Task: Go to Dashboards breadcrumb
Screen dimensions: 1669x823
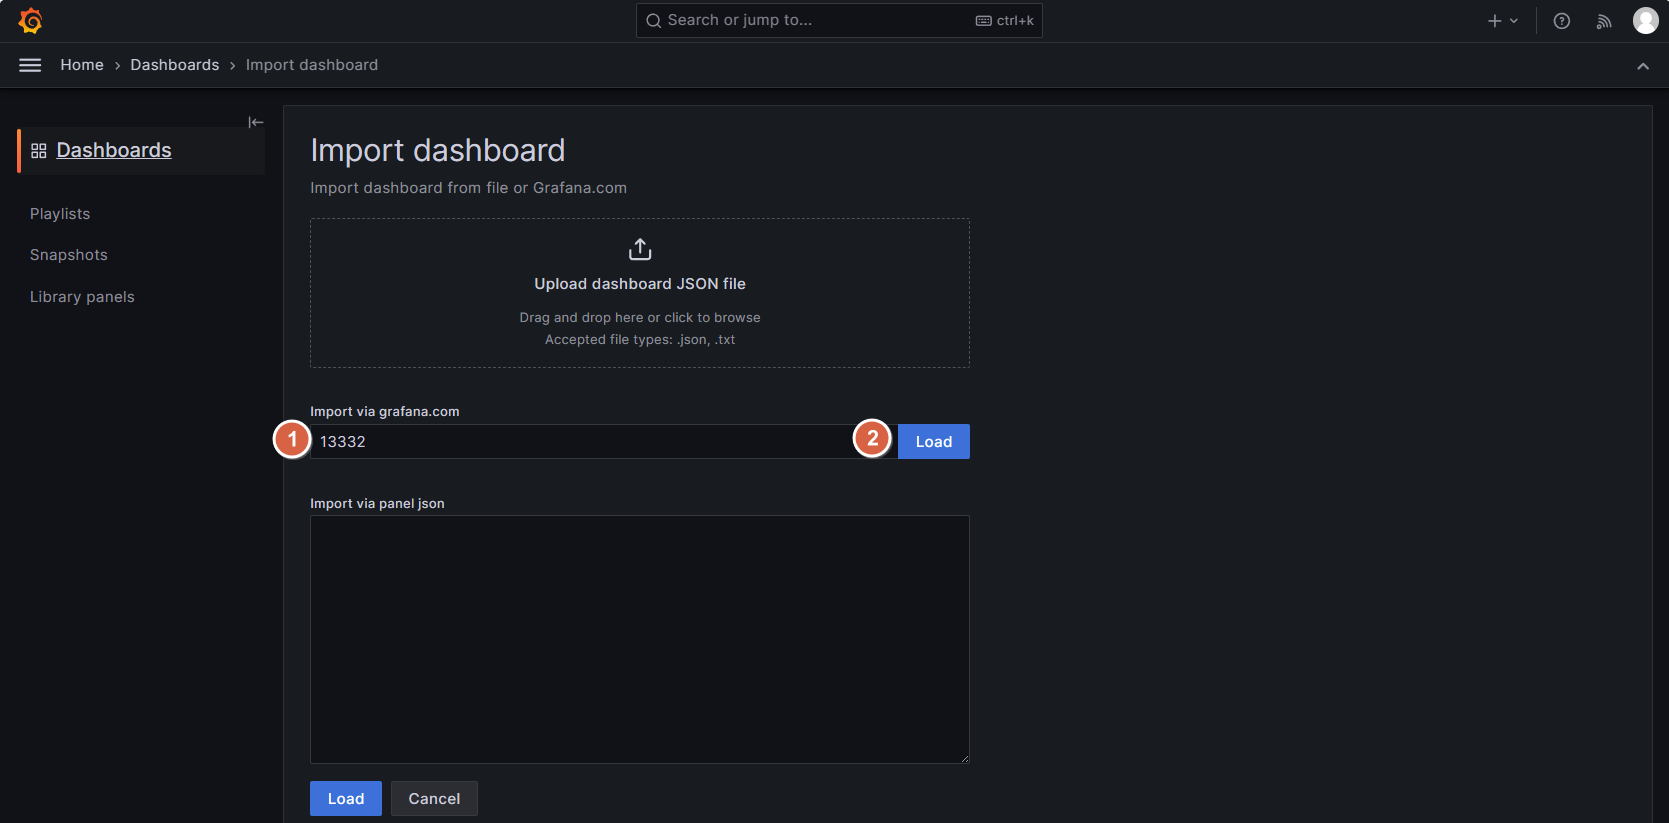Action: (x=175, y=65)
